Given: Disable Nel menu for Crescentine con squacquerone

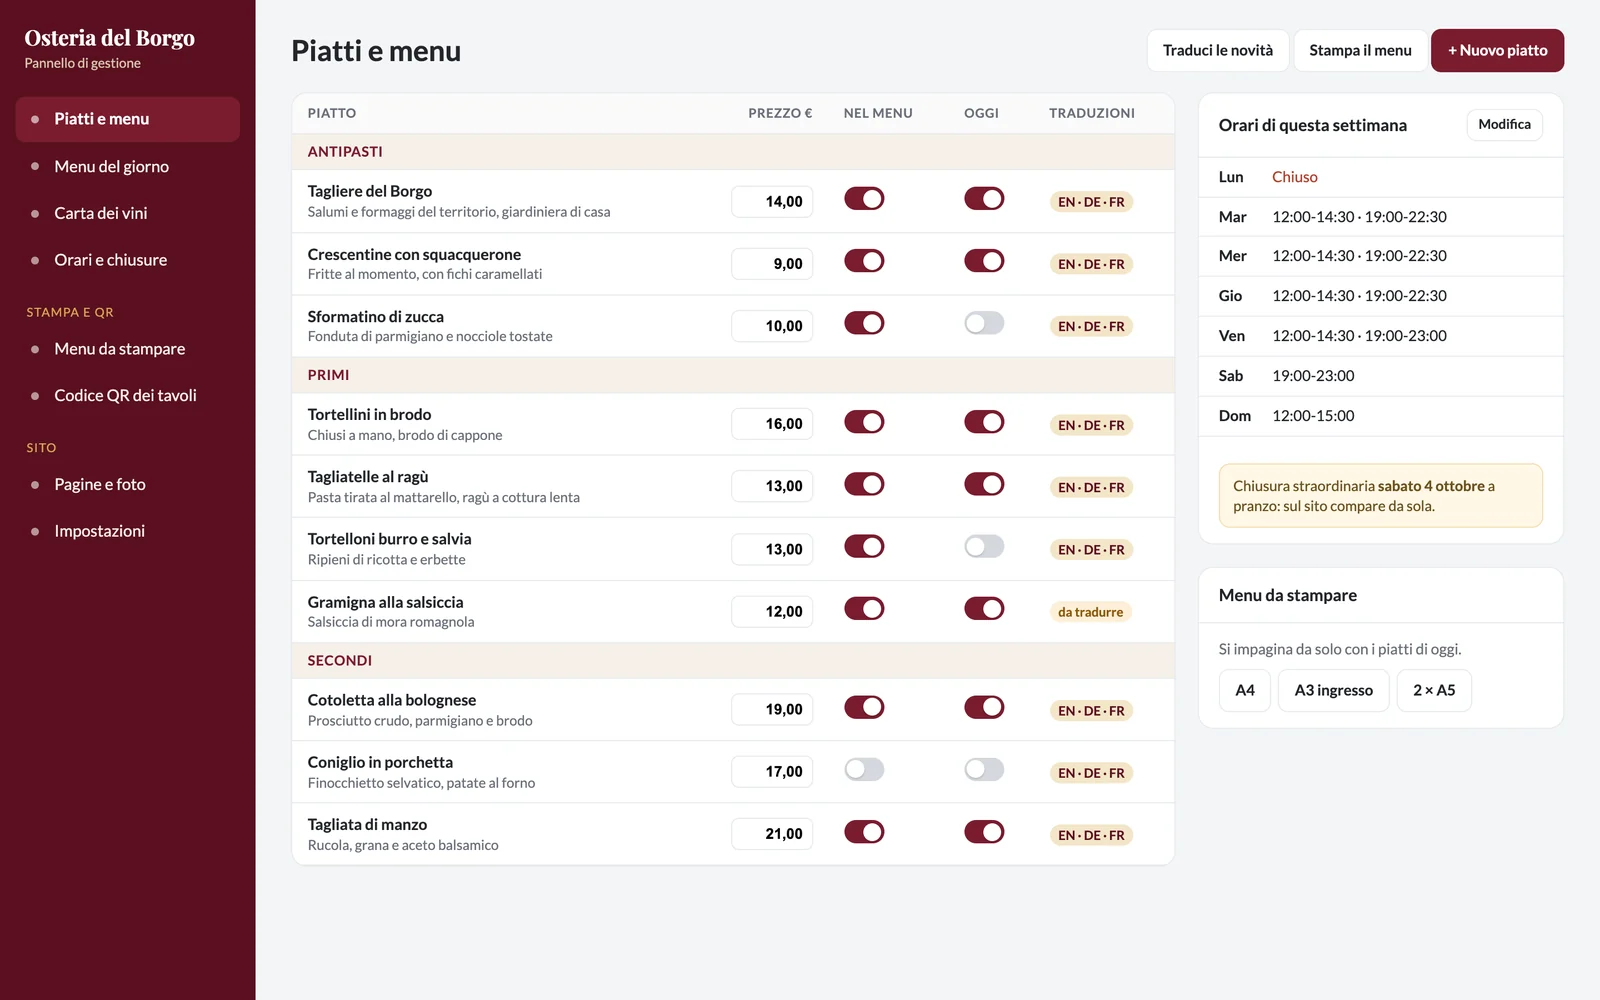Looking at the screenshot, I should pyautogui.click(x=864, y=261).
